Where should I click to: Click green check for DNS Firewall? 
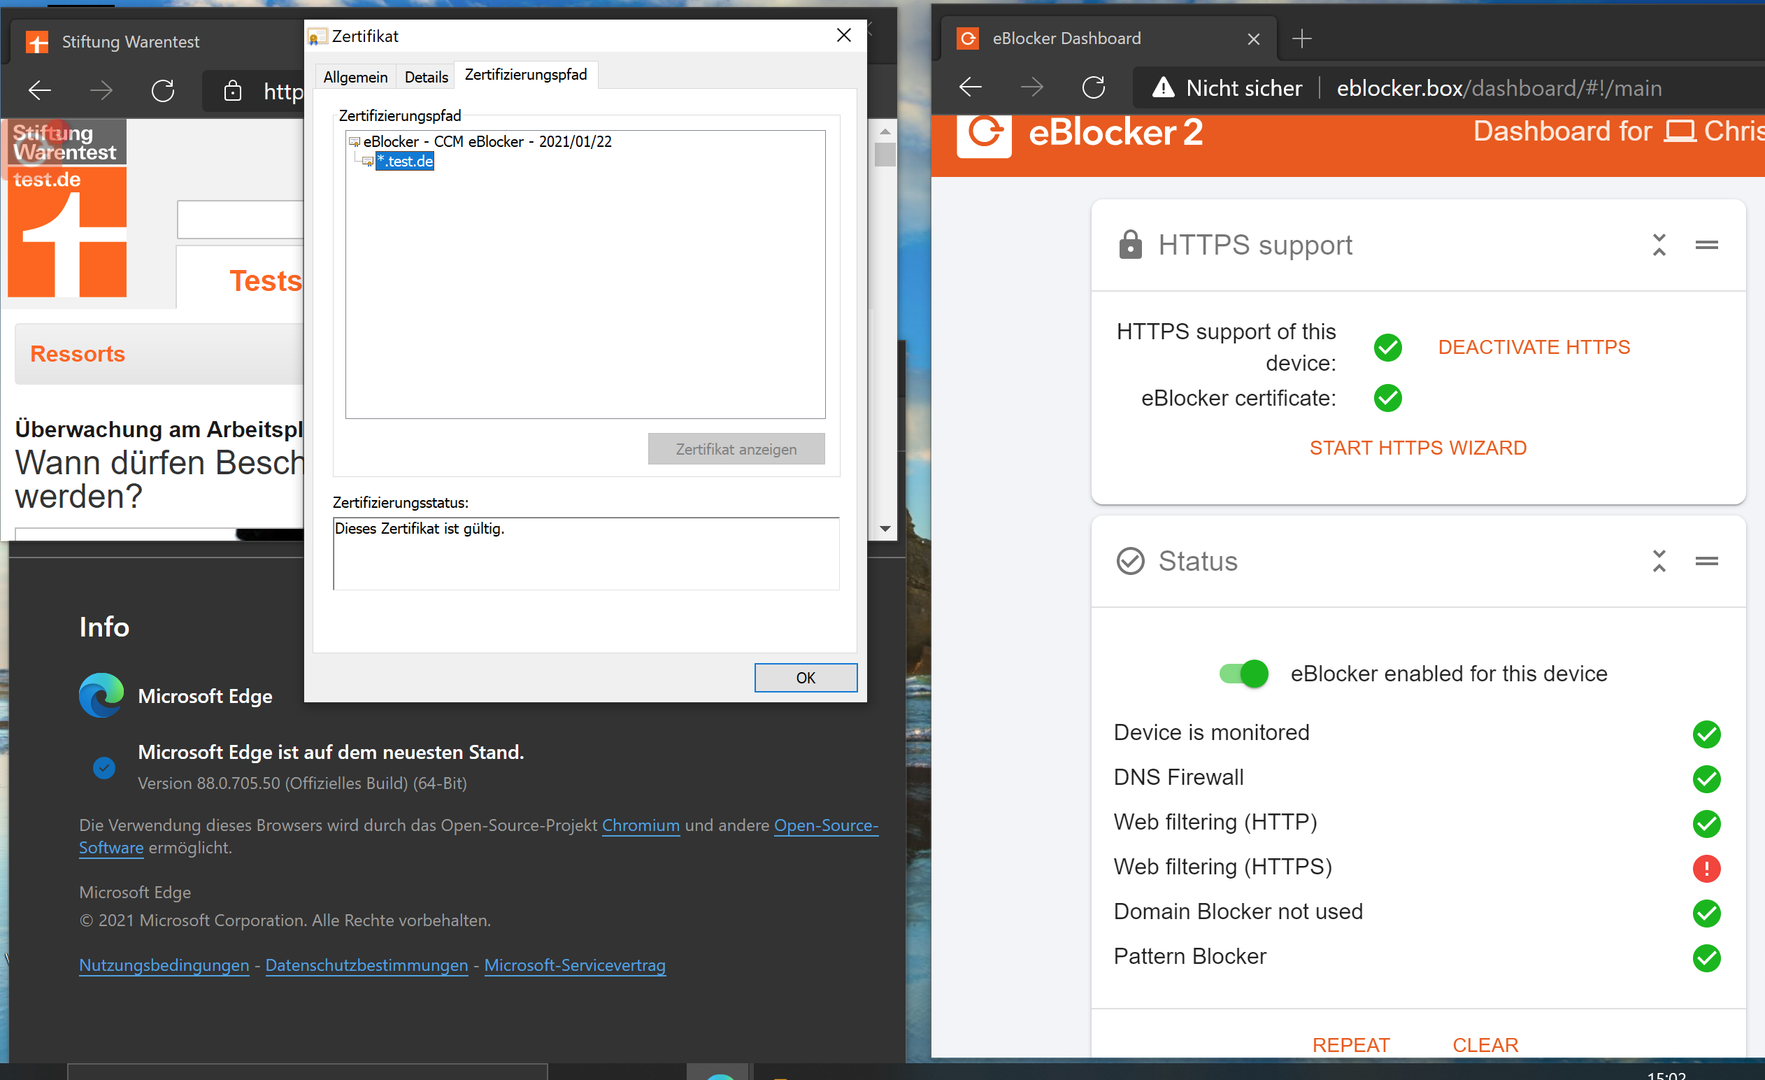[1707, 779]
